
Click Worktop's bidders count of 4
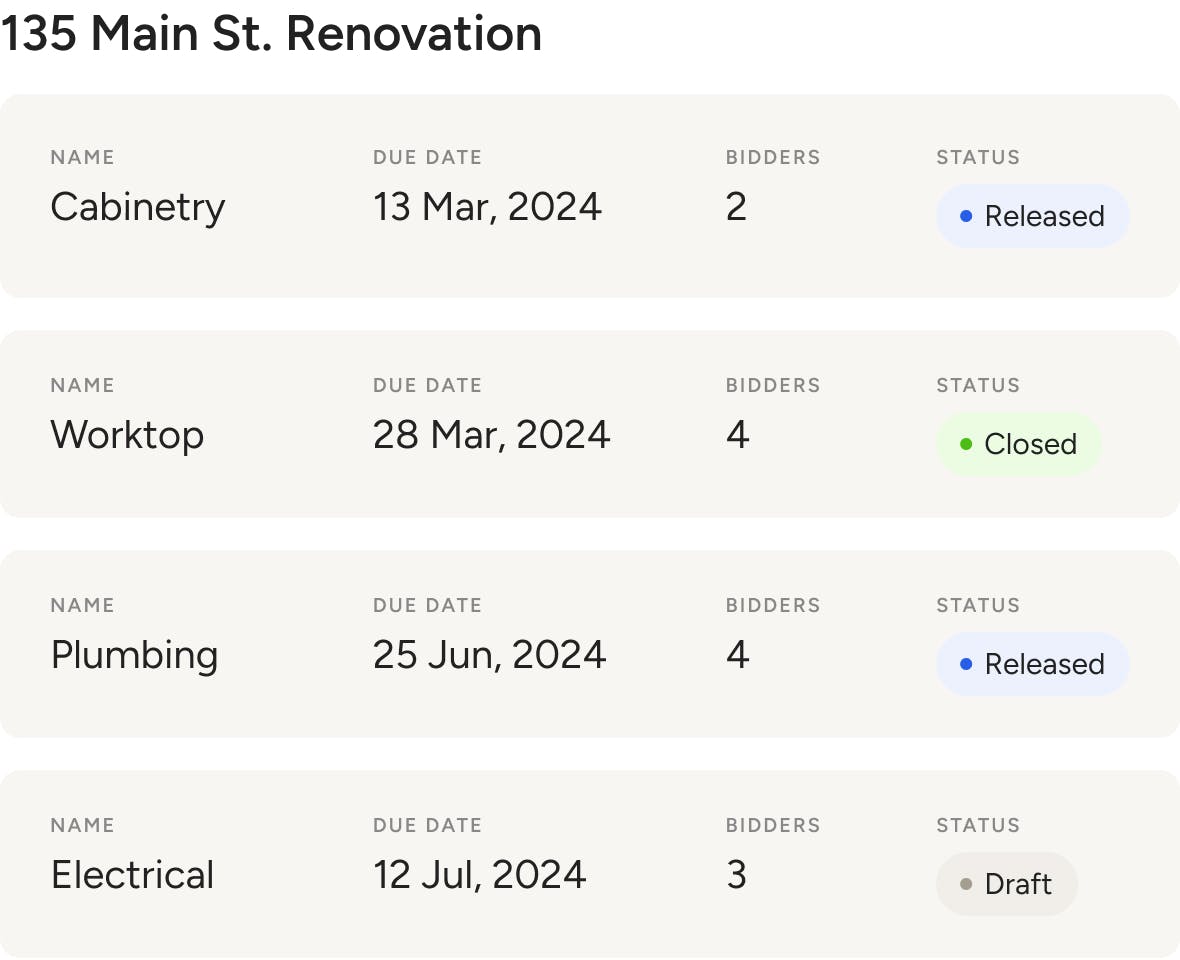coord(738,434)
